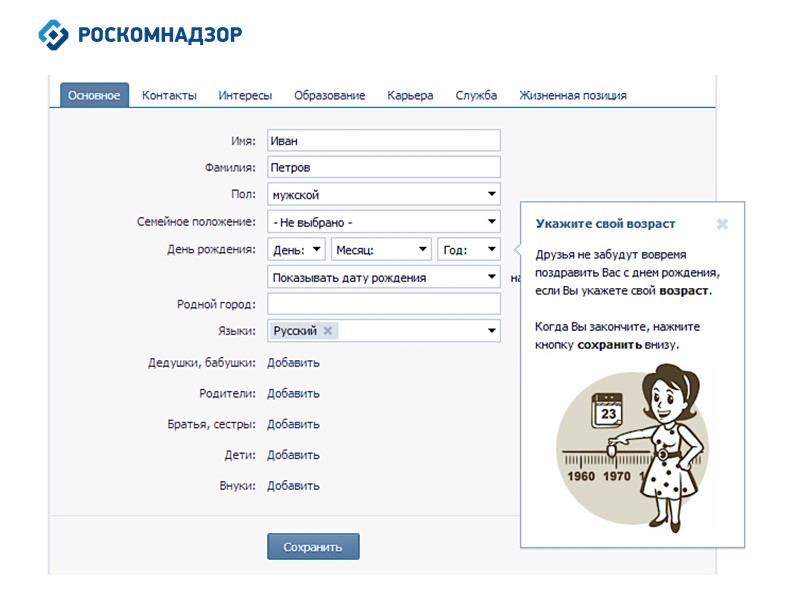This screenshot has height=600, width=800.
Task: Click the 'Укажите свой возраст' tooltip title
Action: [x=605, y=223]
